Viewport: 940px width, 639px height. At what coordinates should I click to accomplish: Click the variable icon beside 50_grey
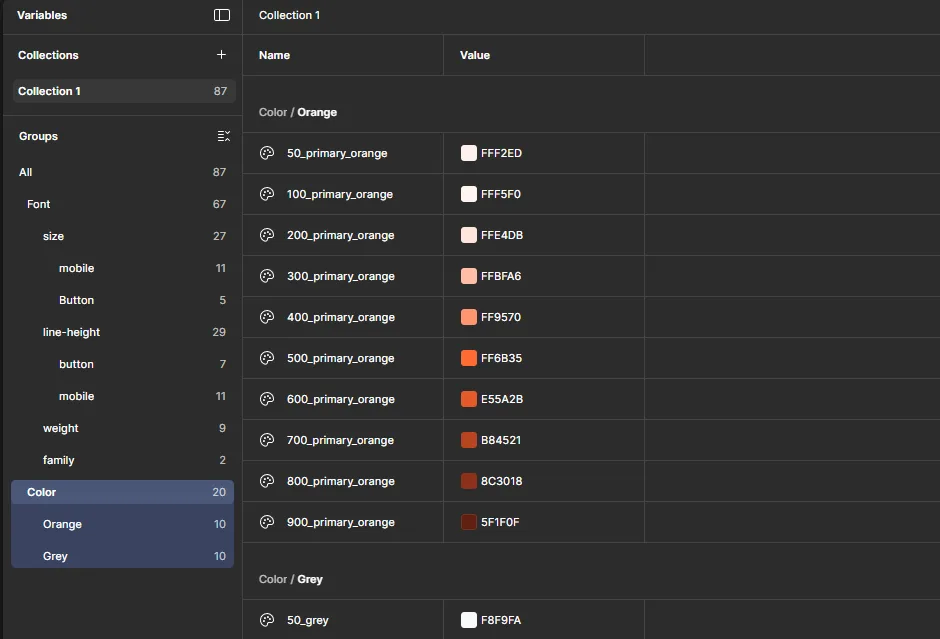coord(266,620)
